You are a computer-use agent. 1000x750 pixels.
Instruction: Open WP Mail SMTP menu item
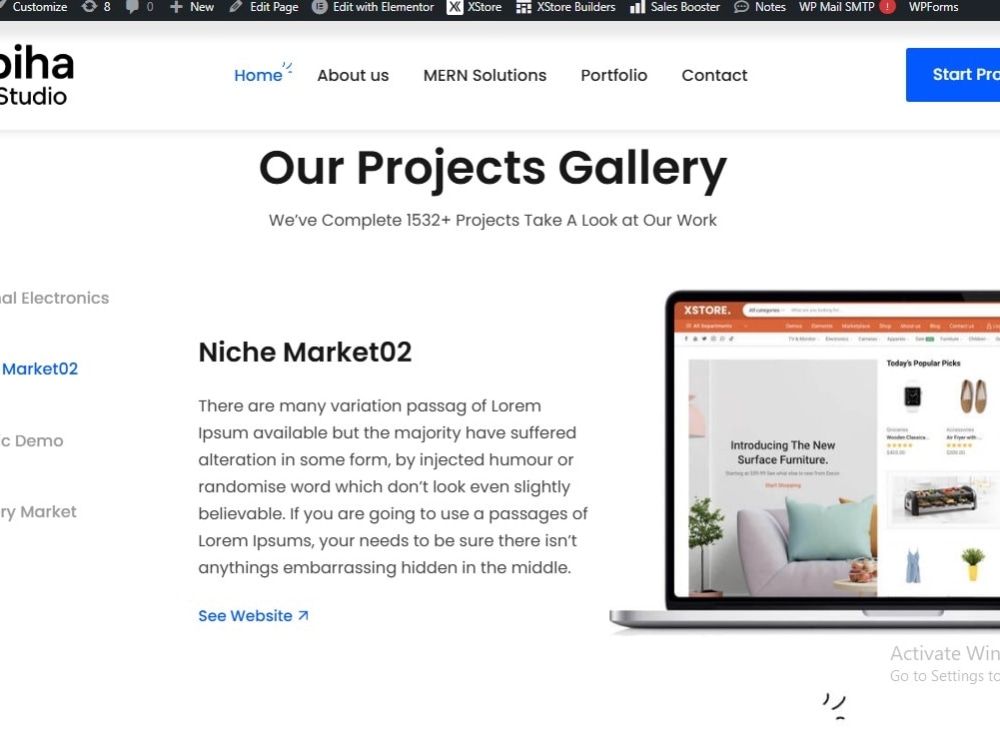pyautogui.click(x=836, y=7)
